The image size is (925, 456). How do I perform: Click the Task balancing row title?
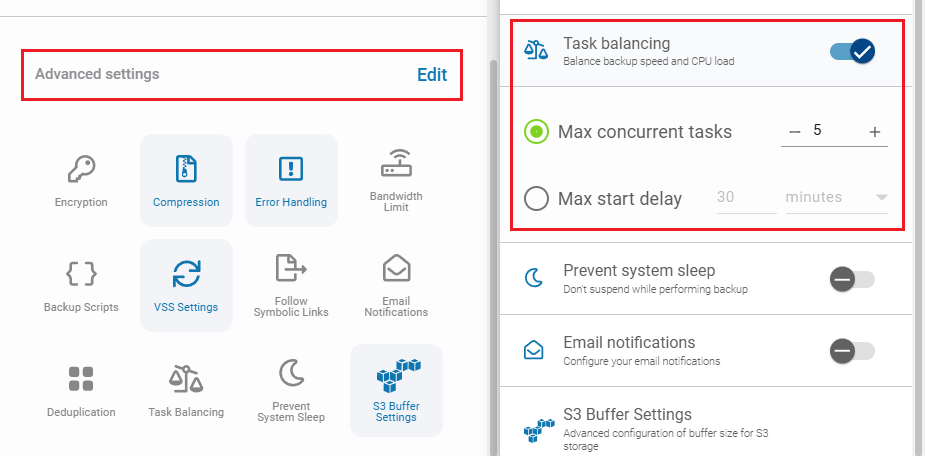616,43
